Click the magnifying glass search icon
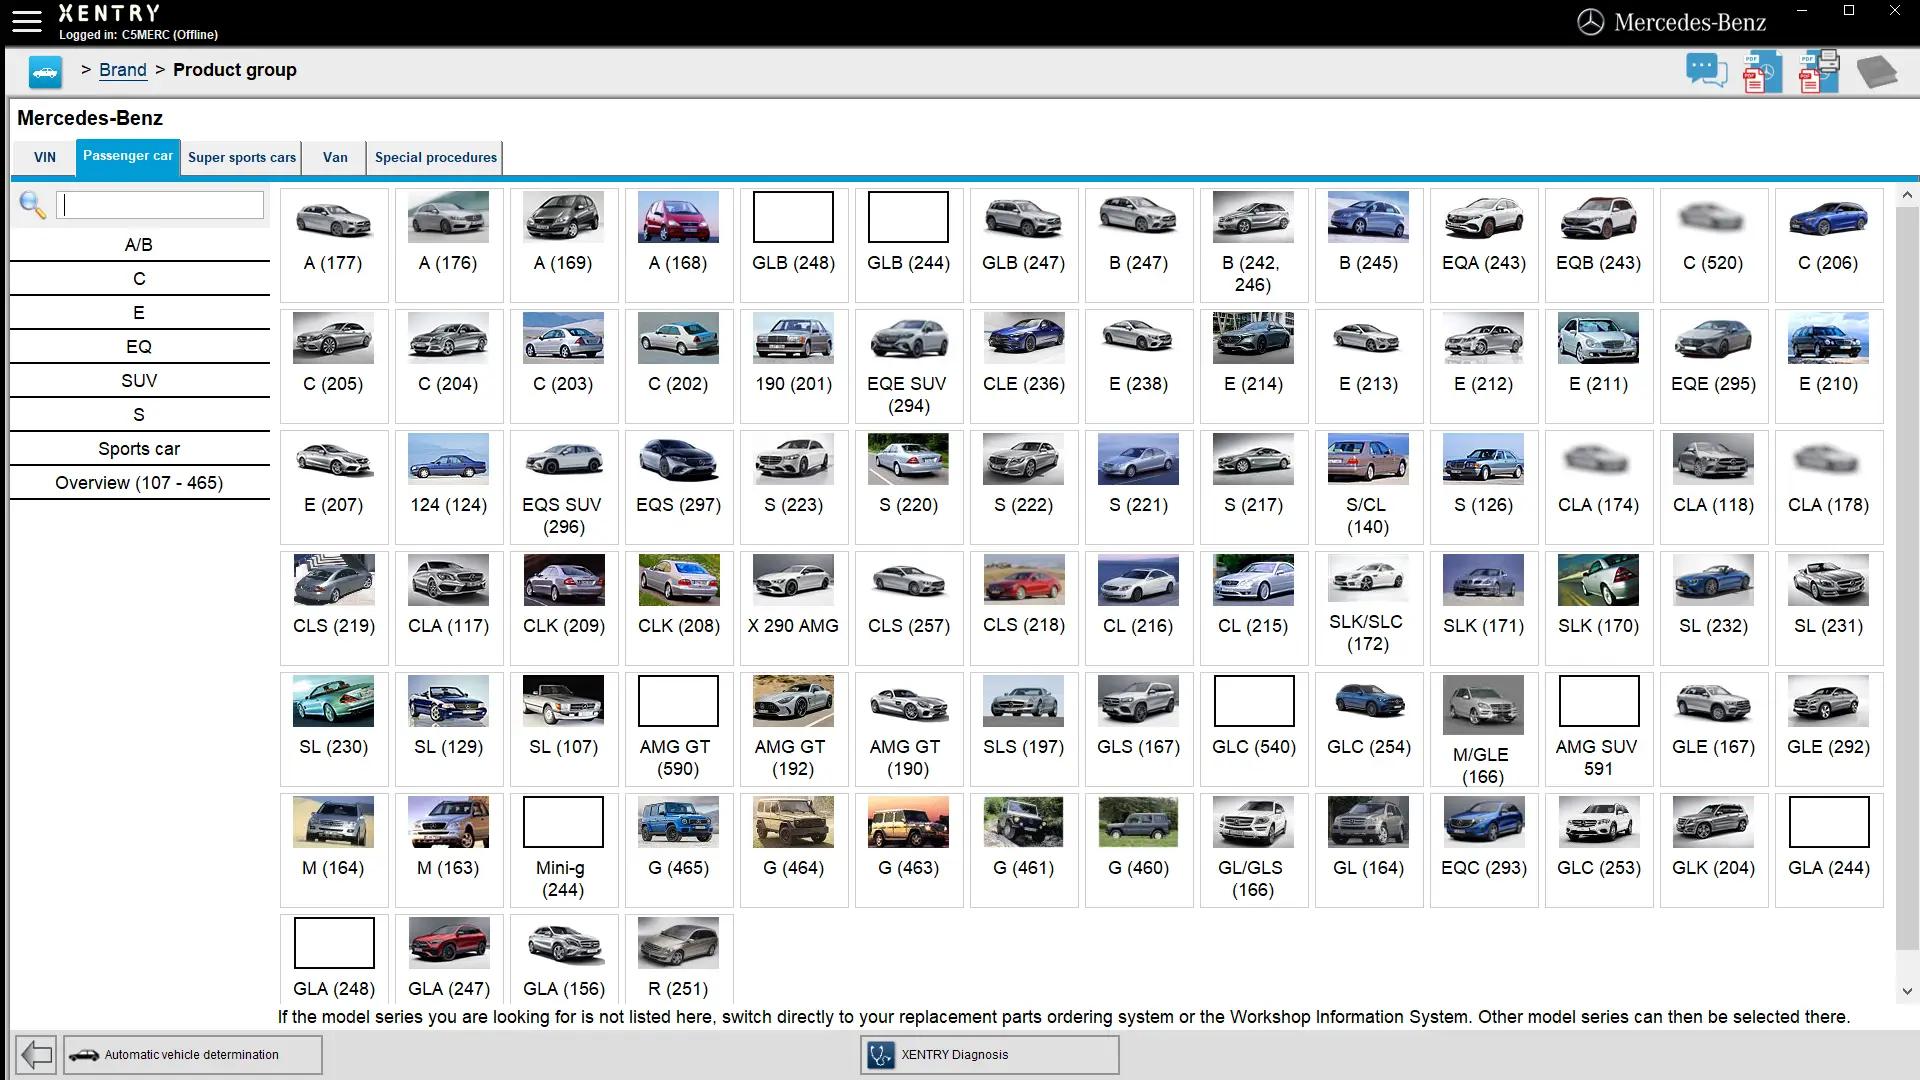1920x1080 pixels. [32, 205]
